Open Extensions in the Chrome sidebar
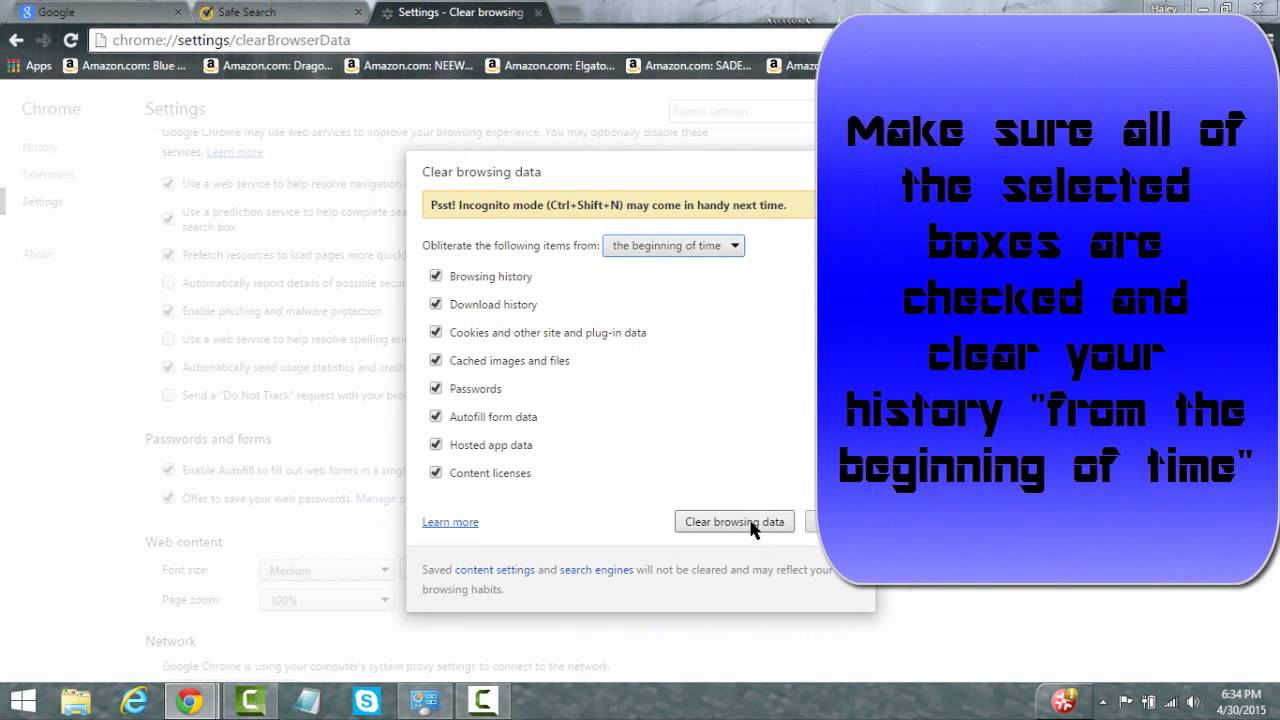The image size is (1280, 720). (48, 174)
